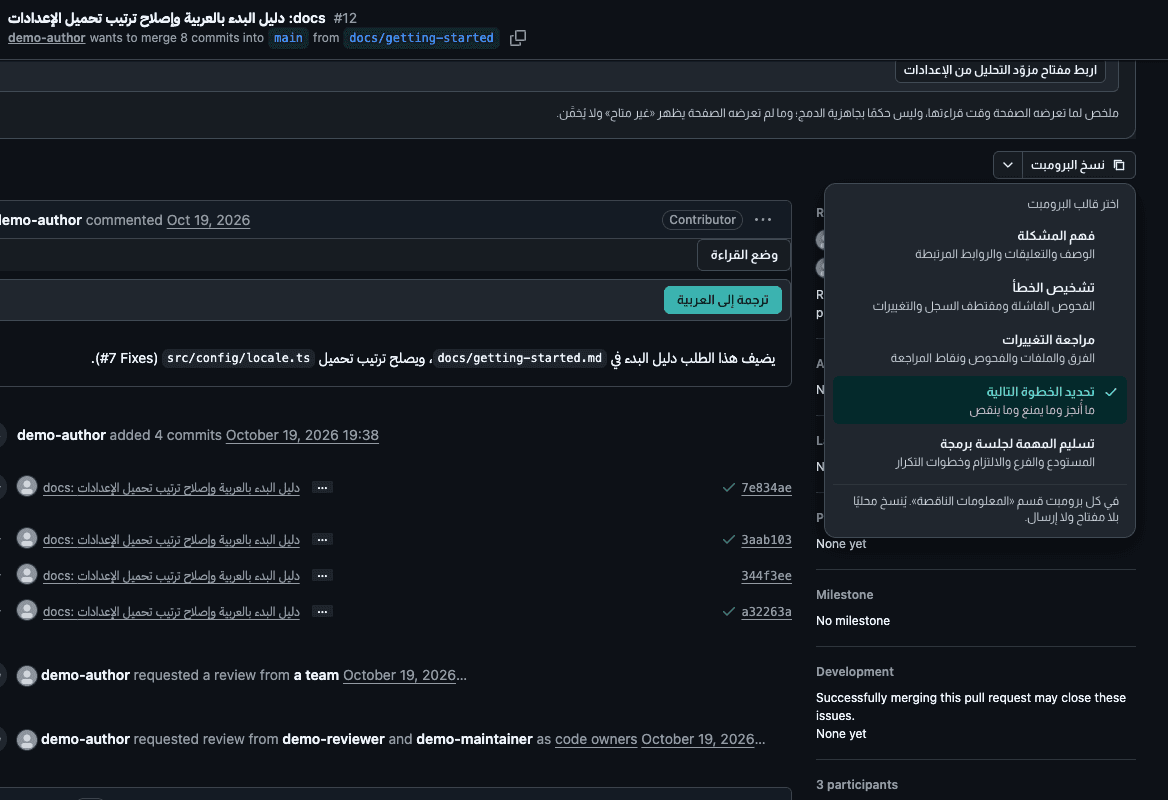1168x800 pixels.
Task: Click the src/config/locale.ts inline code
Action: point(238,358)
